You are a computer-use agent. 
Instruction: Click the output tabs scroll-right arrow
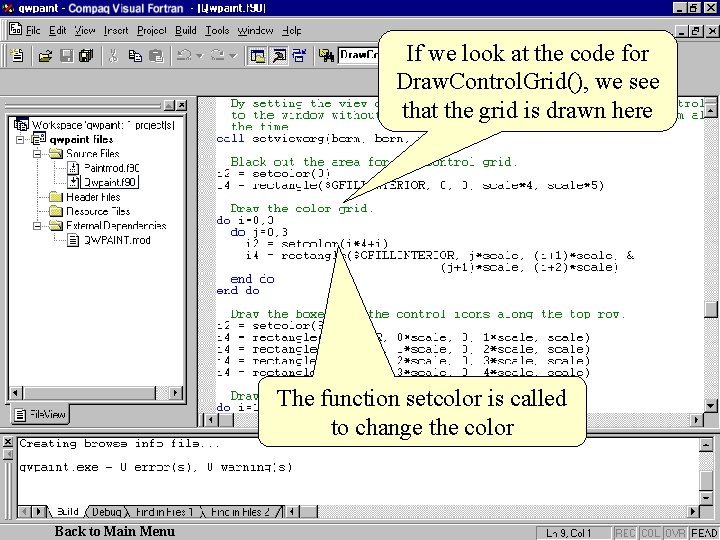[x=39, y=512]
